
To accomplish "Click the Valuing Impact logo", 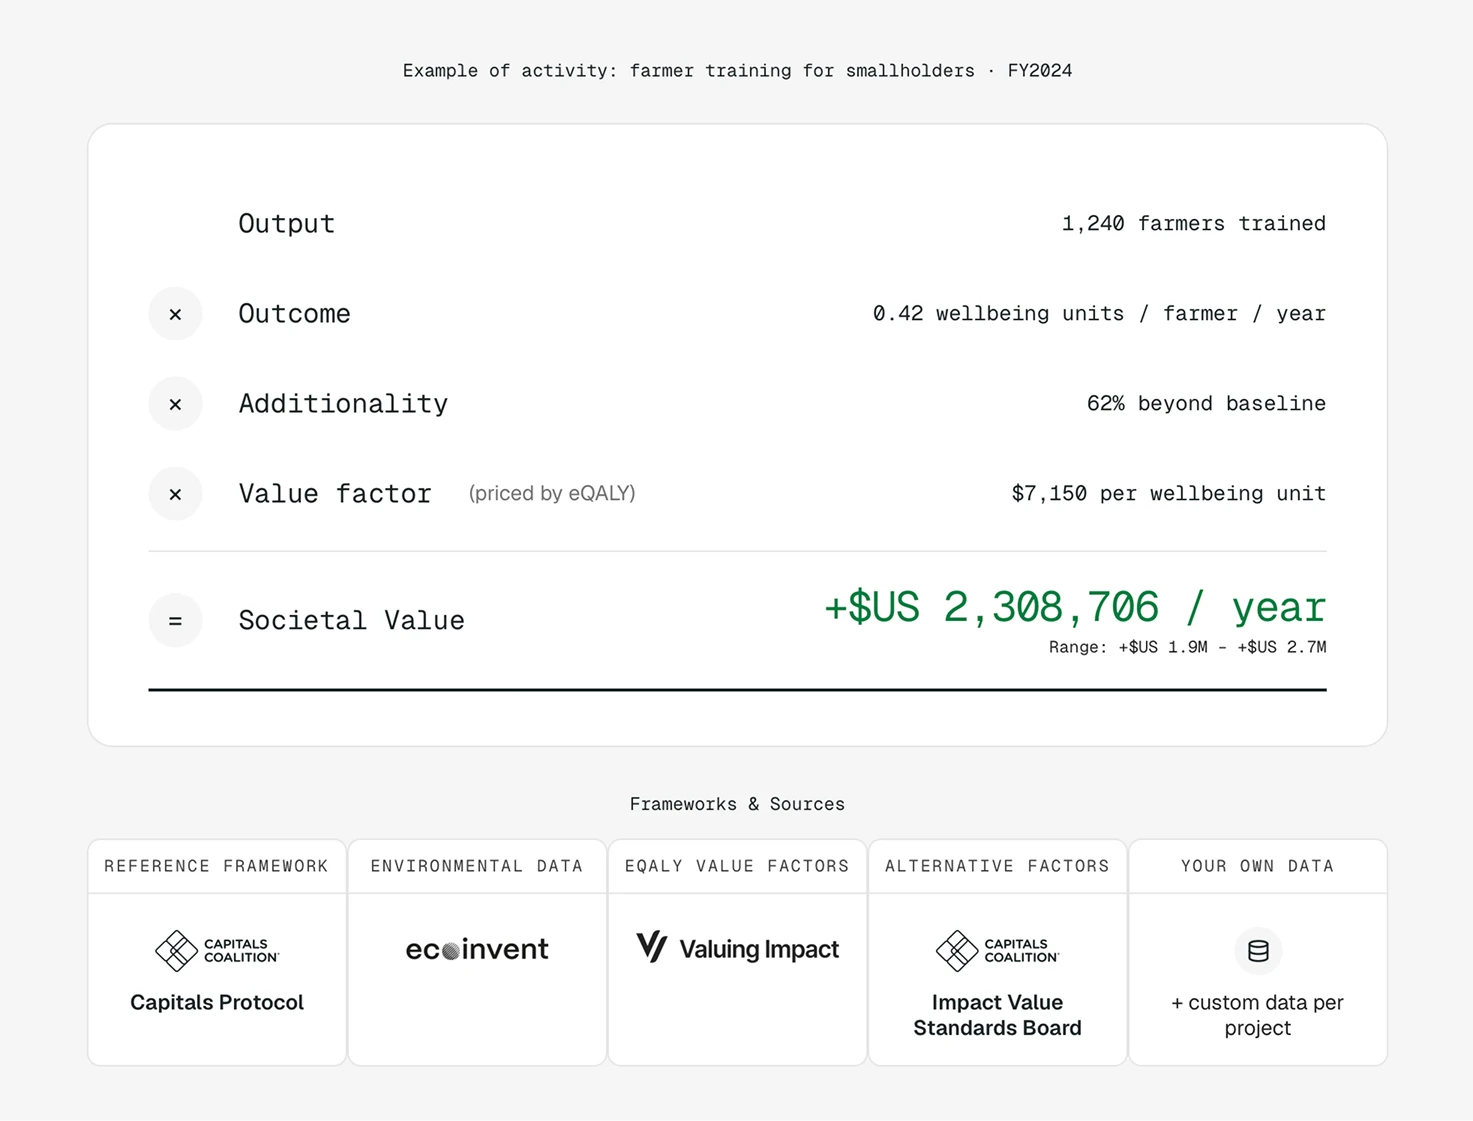I will (x=737, y=948).
